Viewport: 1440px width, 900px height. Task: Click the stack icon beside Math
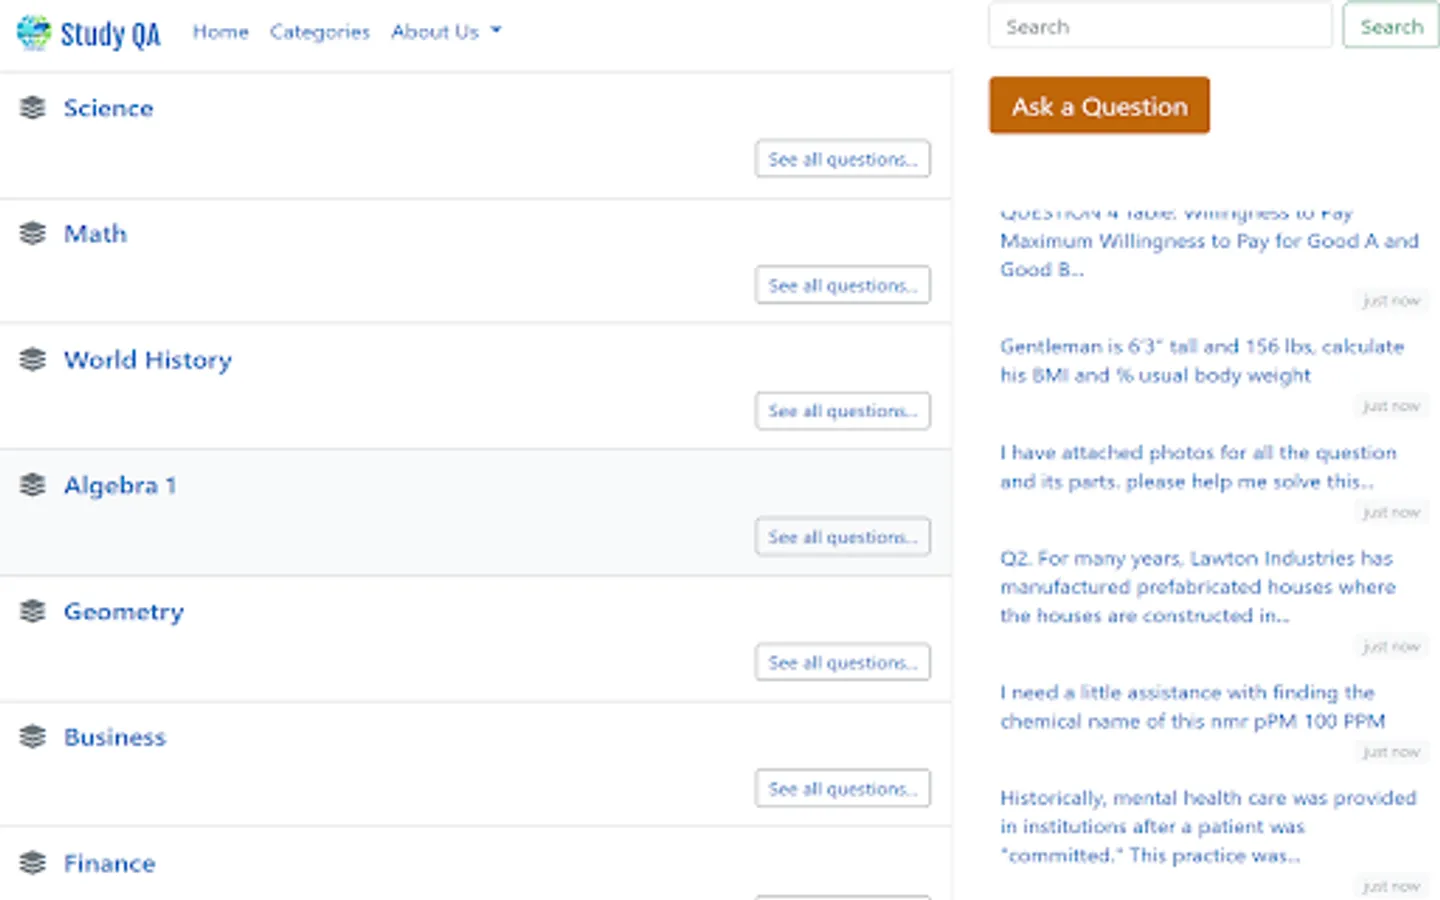(x=33, y=233)
